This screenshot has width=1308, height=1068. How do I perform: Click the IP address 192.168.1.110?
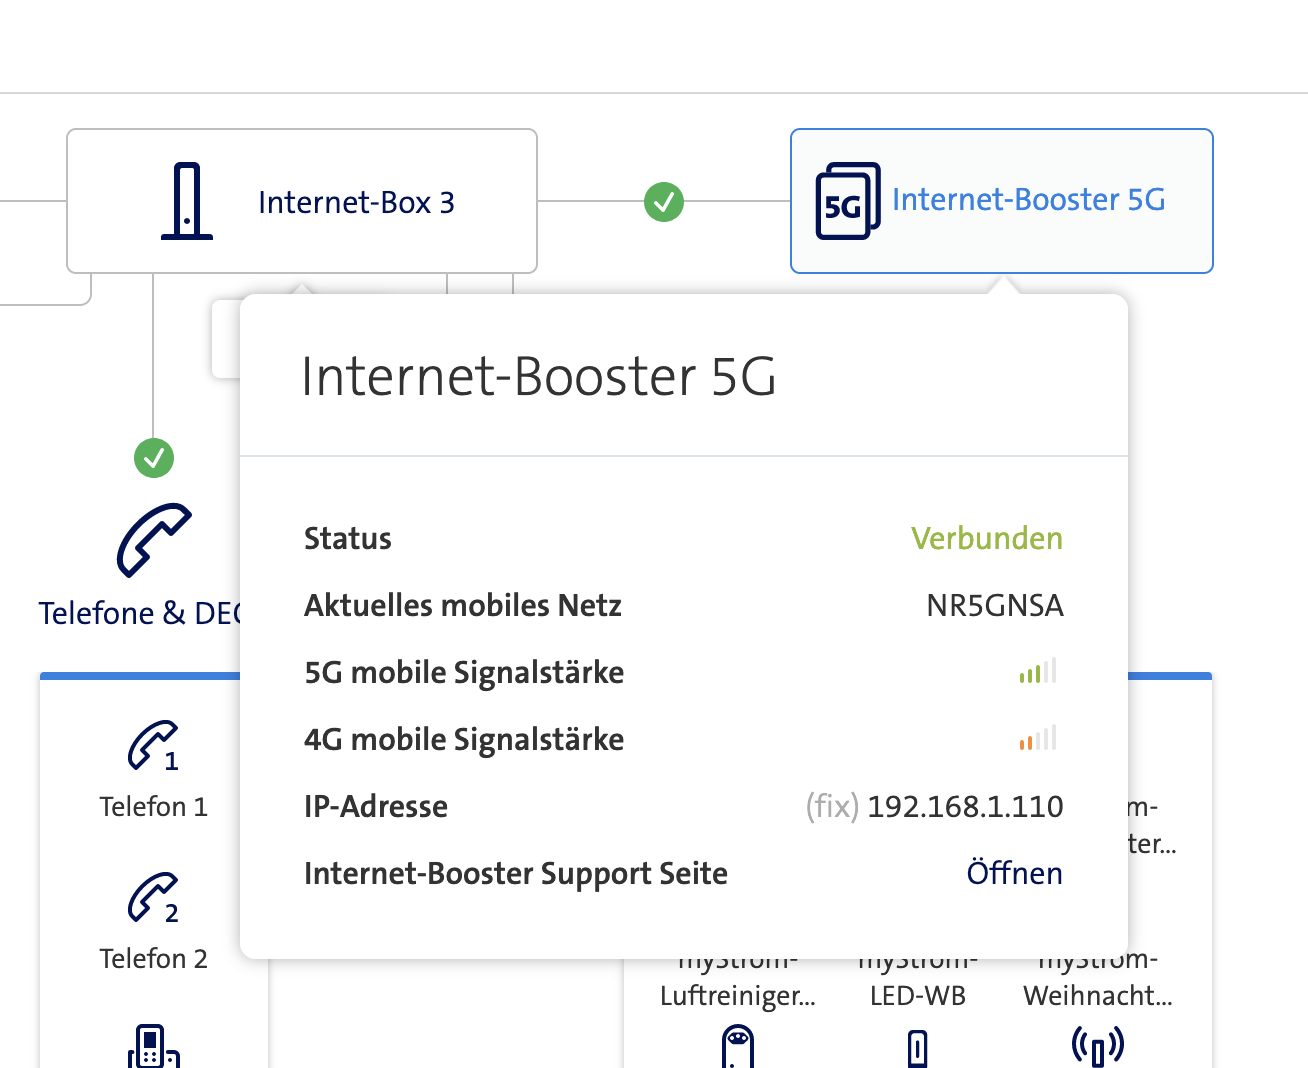pyautogui.click(x=965, y=806)
